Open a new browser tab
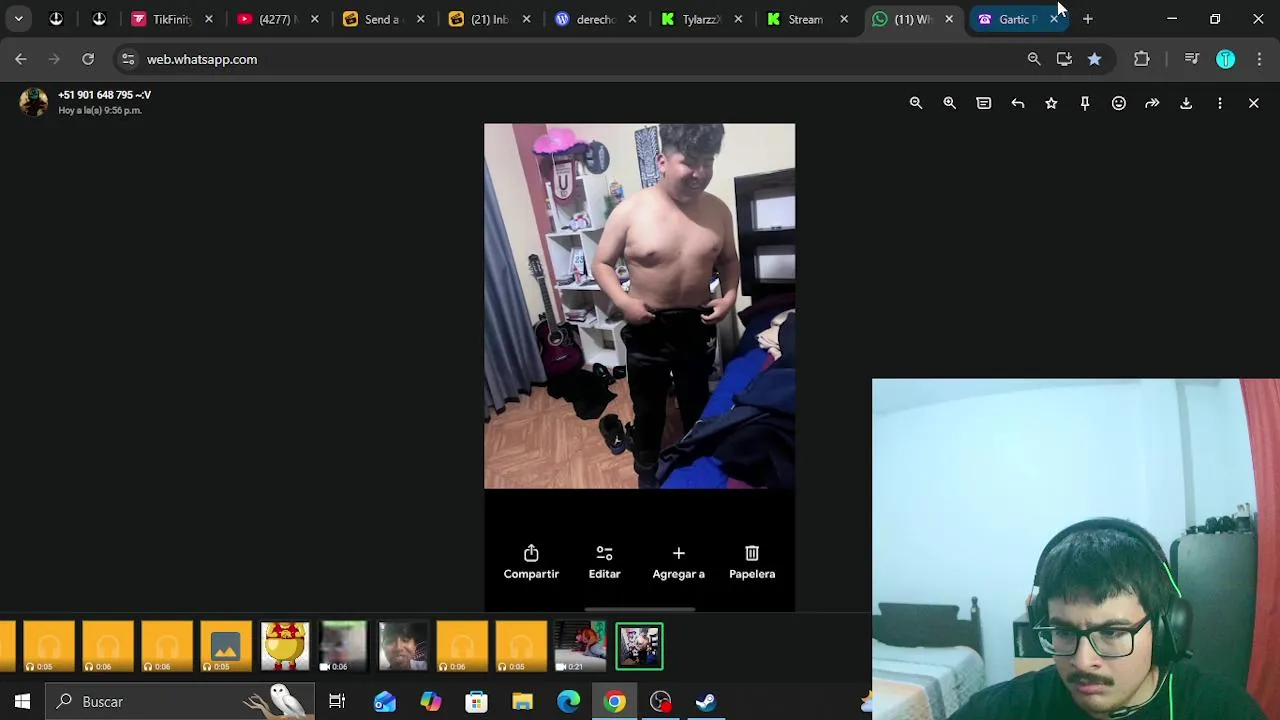The width and height of the screenshot is (1280, 720). tap(1088, 19)
